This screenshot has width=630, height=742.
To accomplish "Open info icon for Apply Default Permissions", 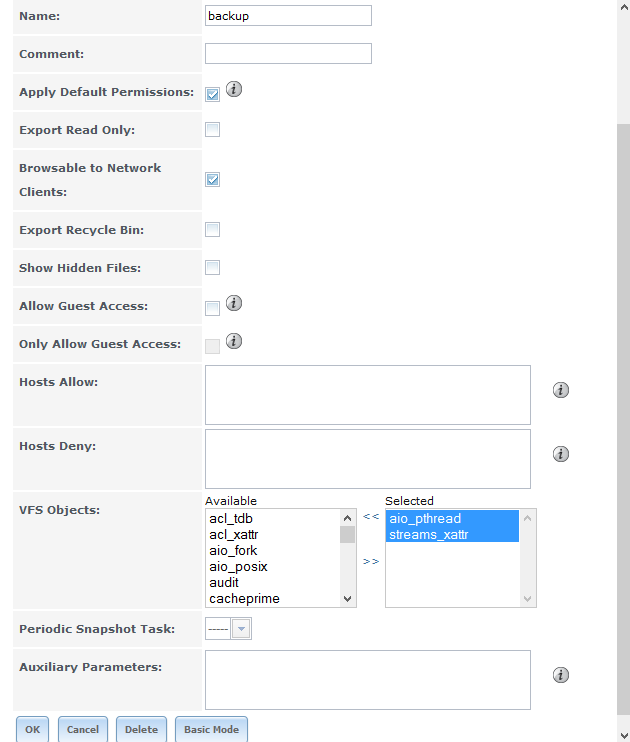I will click(x=233, y=89).
